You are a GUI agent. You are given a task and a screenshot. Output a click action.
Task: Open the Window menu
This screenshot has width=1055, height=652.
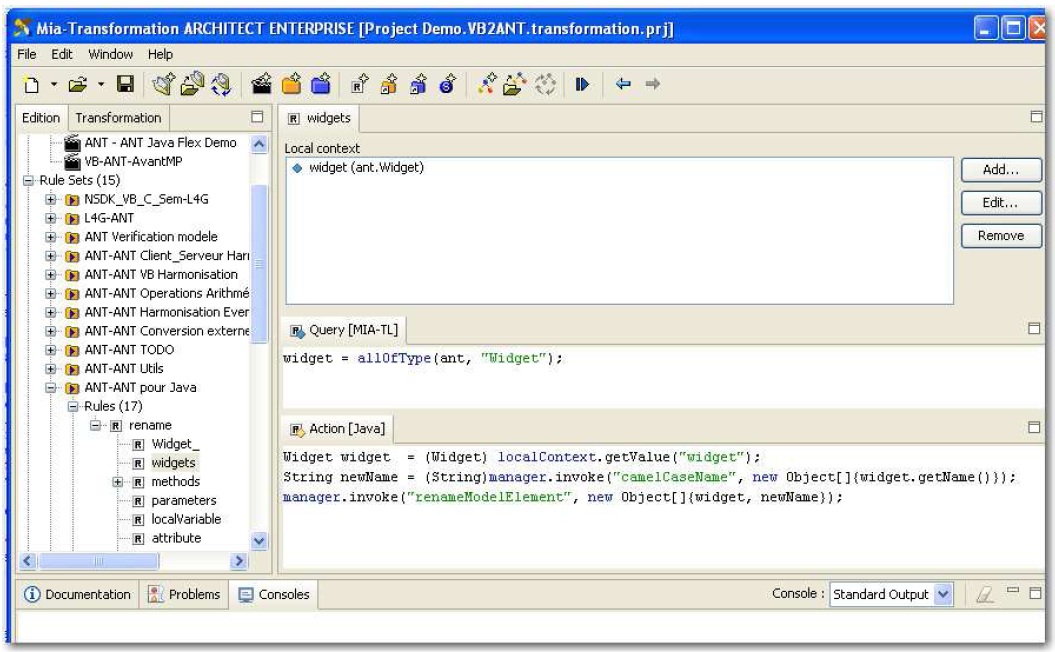110,54
